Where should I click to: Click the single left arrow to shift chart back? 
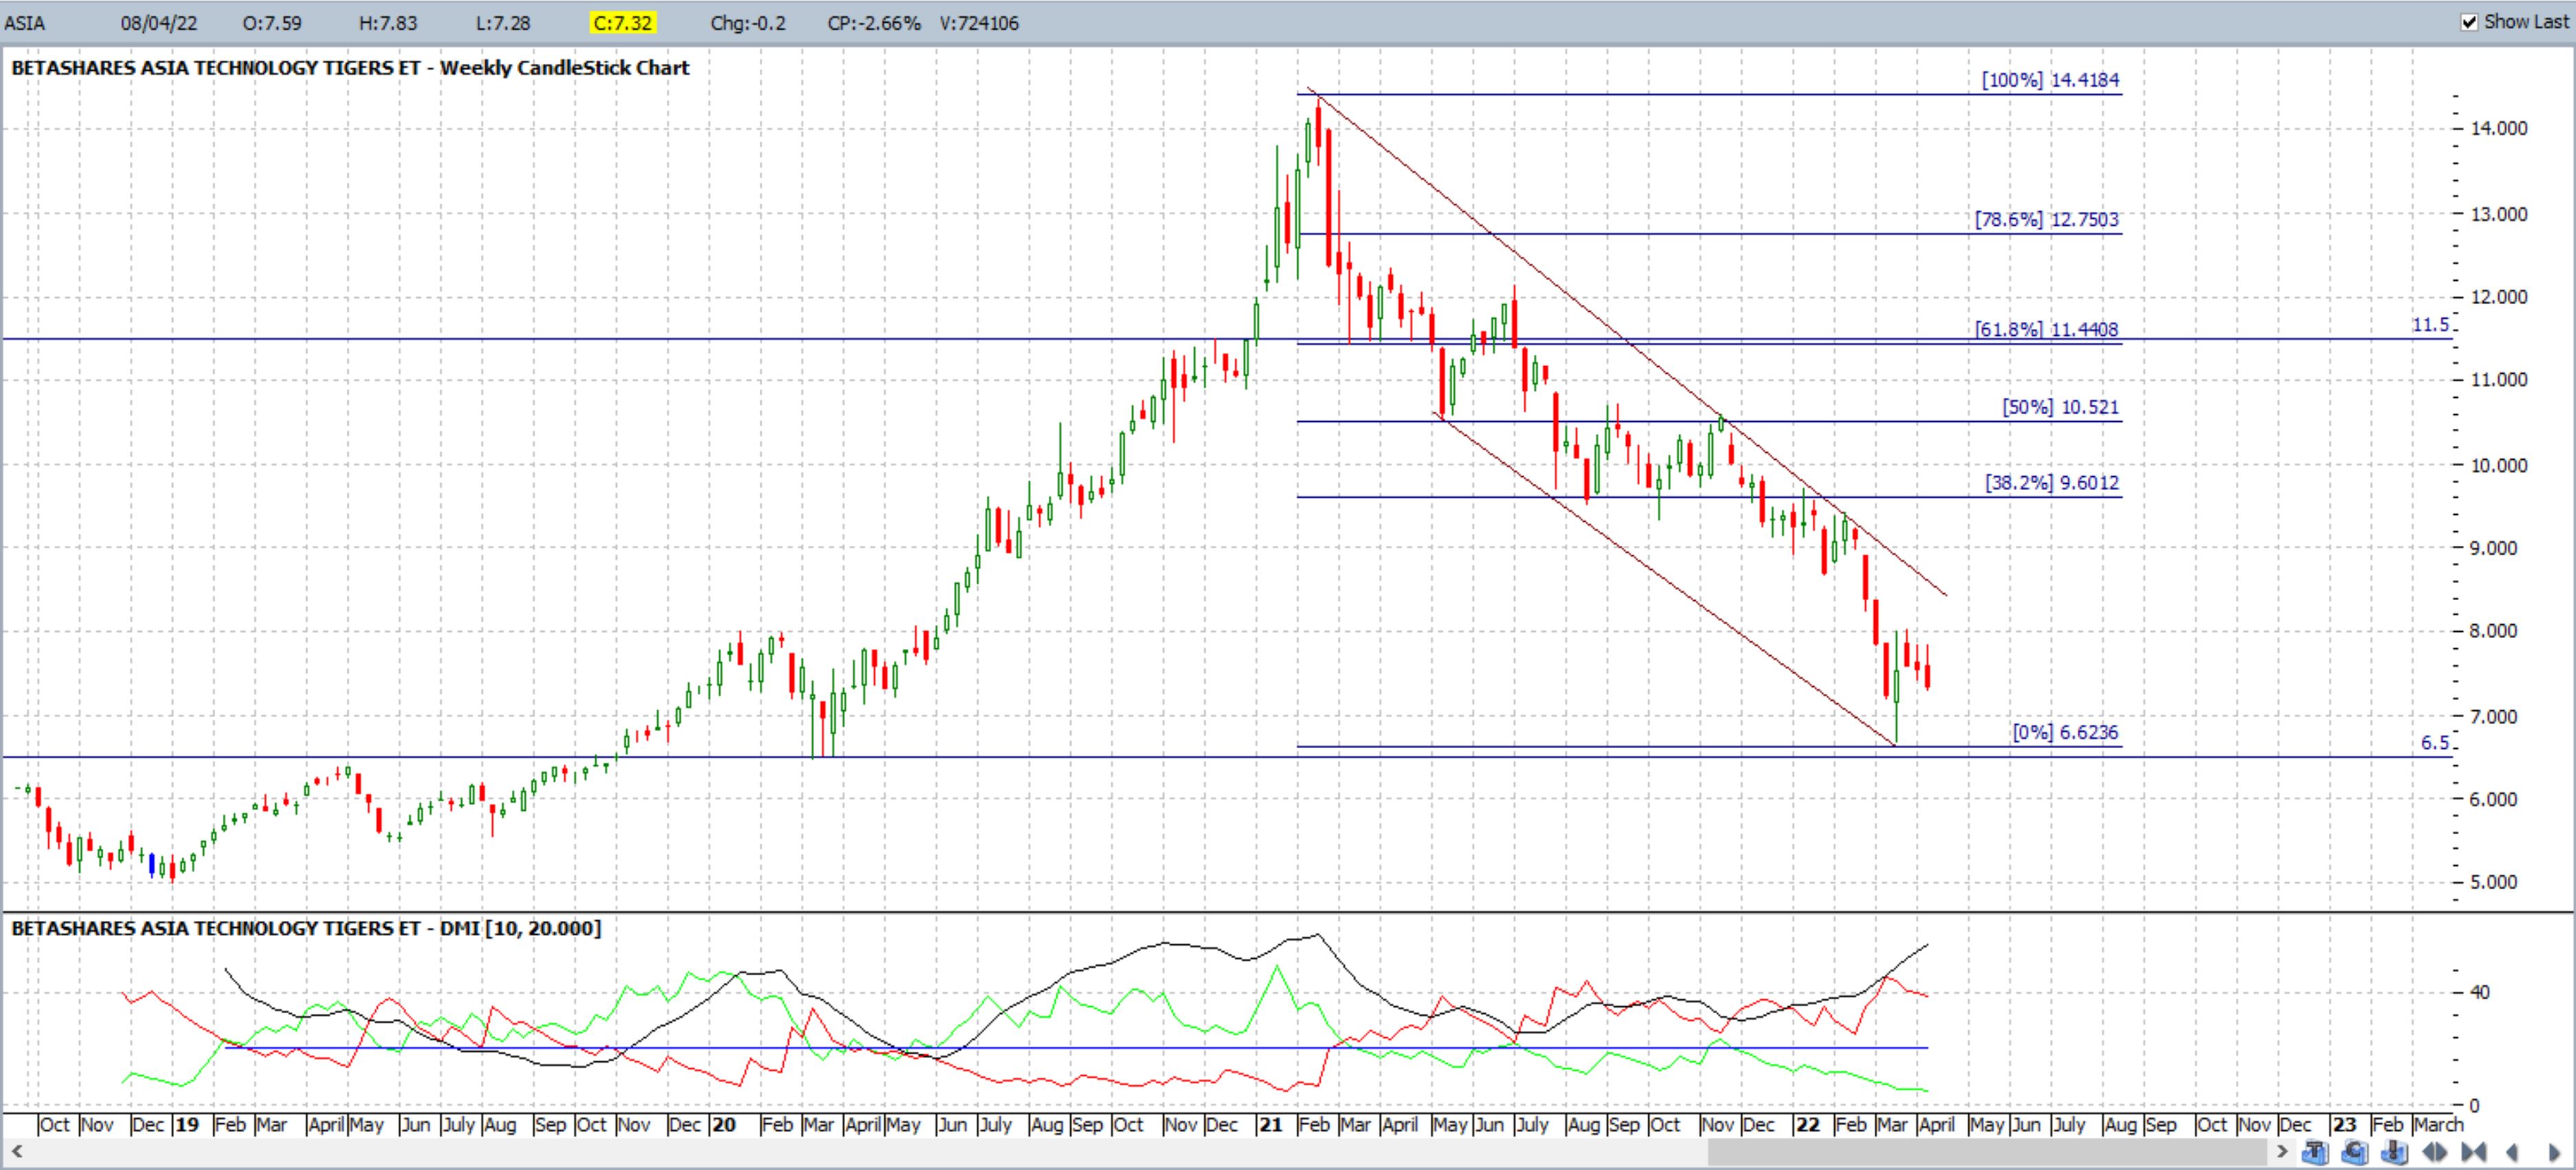(2511, 1152)
